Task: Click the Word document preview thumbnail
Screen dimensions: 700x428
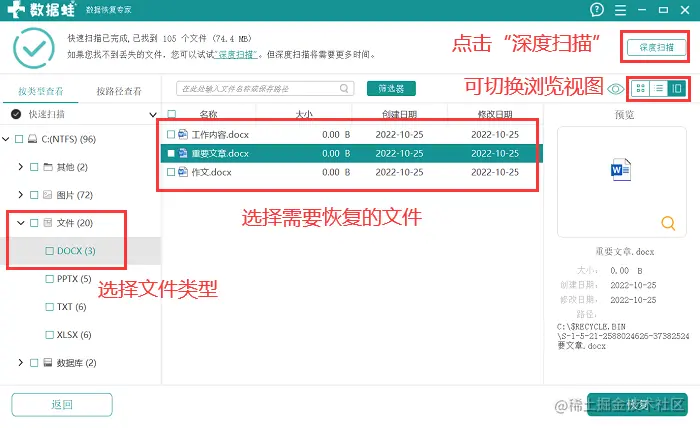Action: 621,170
